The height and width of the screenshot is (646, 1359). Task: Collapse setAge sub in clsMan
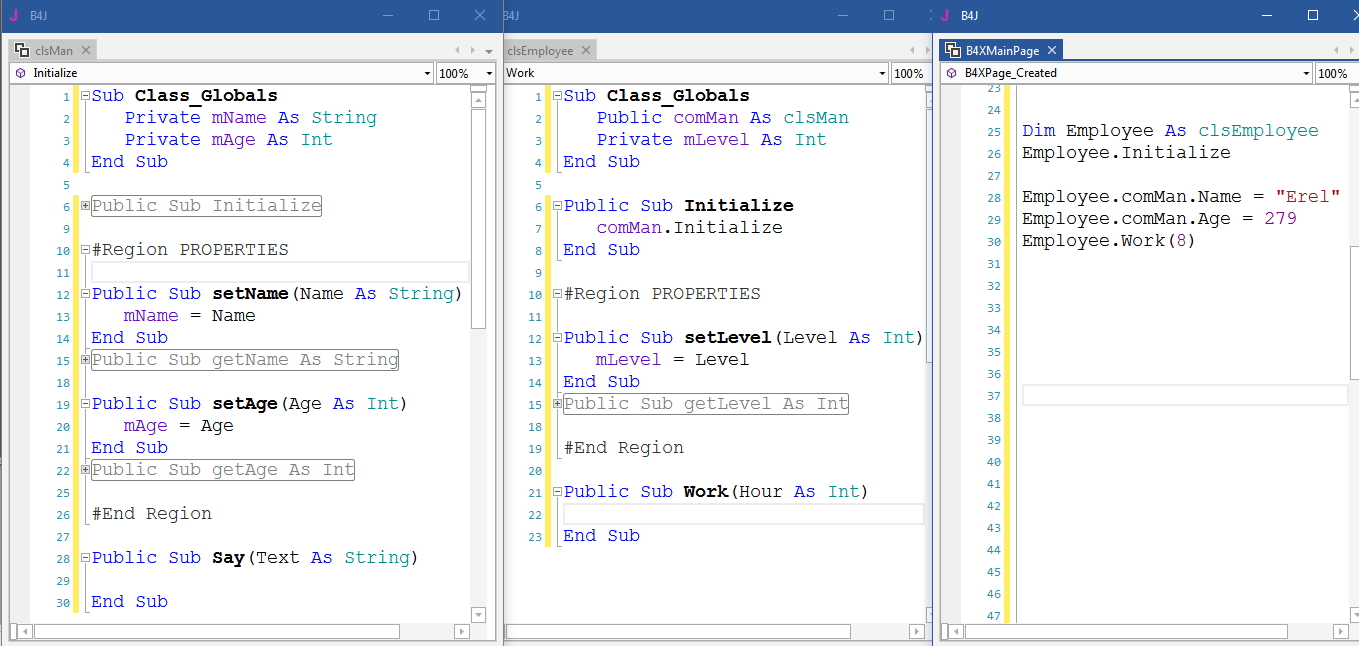pyautogui.click(x=85, y=404)
